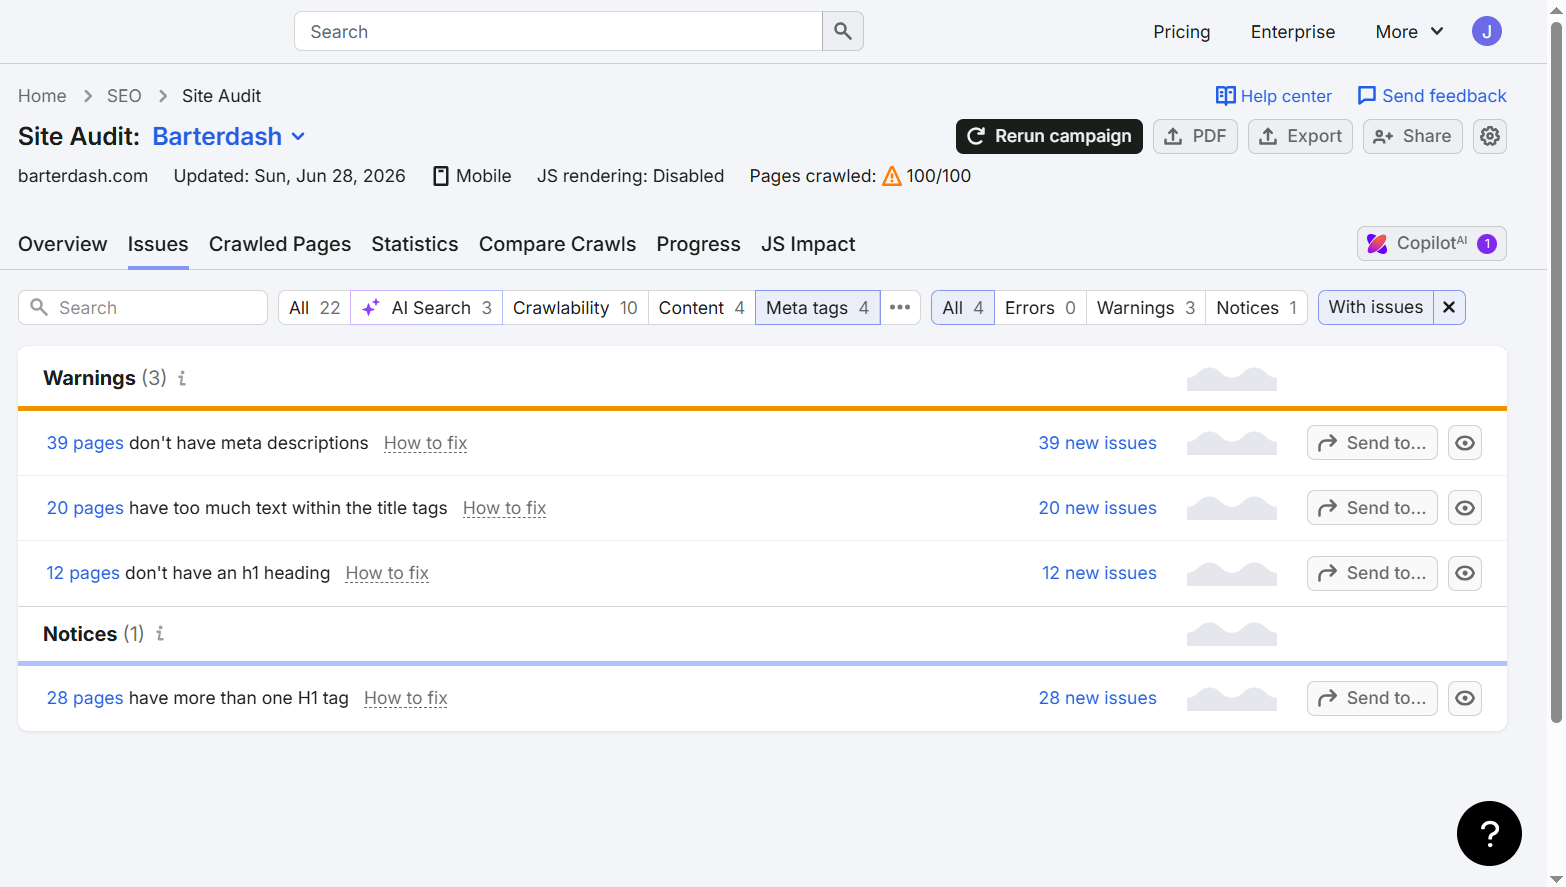The width and height of the screenshot is (1566, 887).
Task: Focus the top global Search field
Action: [x=558, y=31]
